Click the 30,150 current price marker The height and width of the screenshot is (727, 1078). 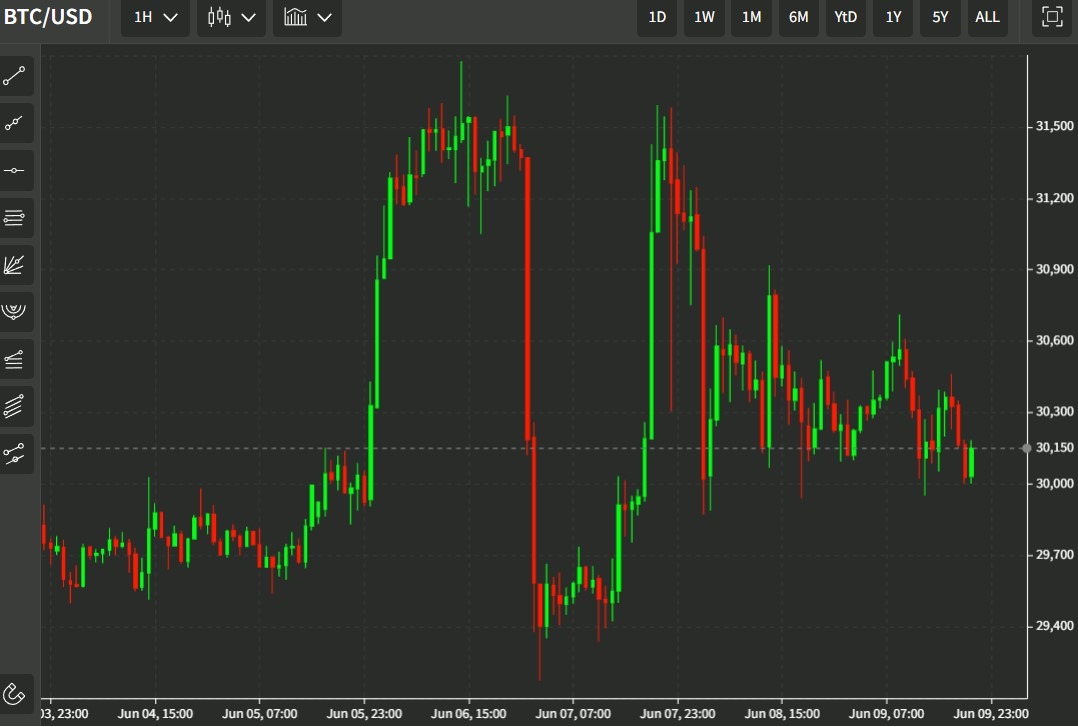coord(1055,448)
